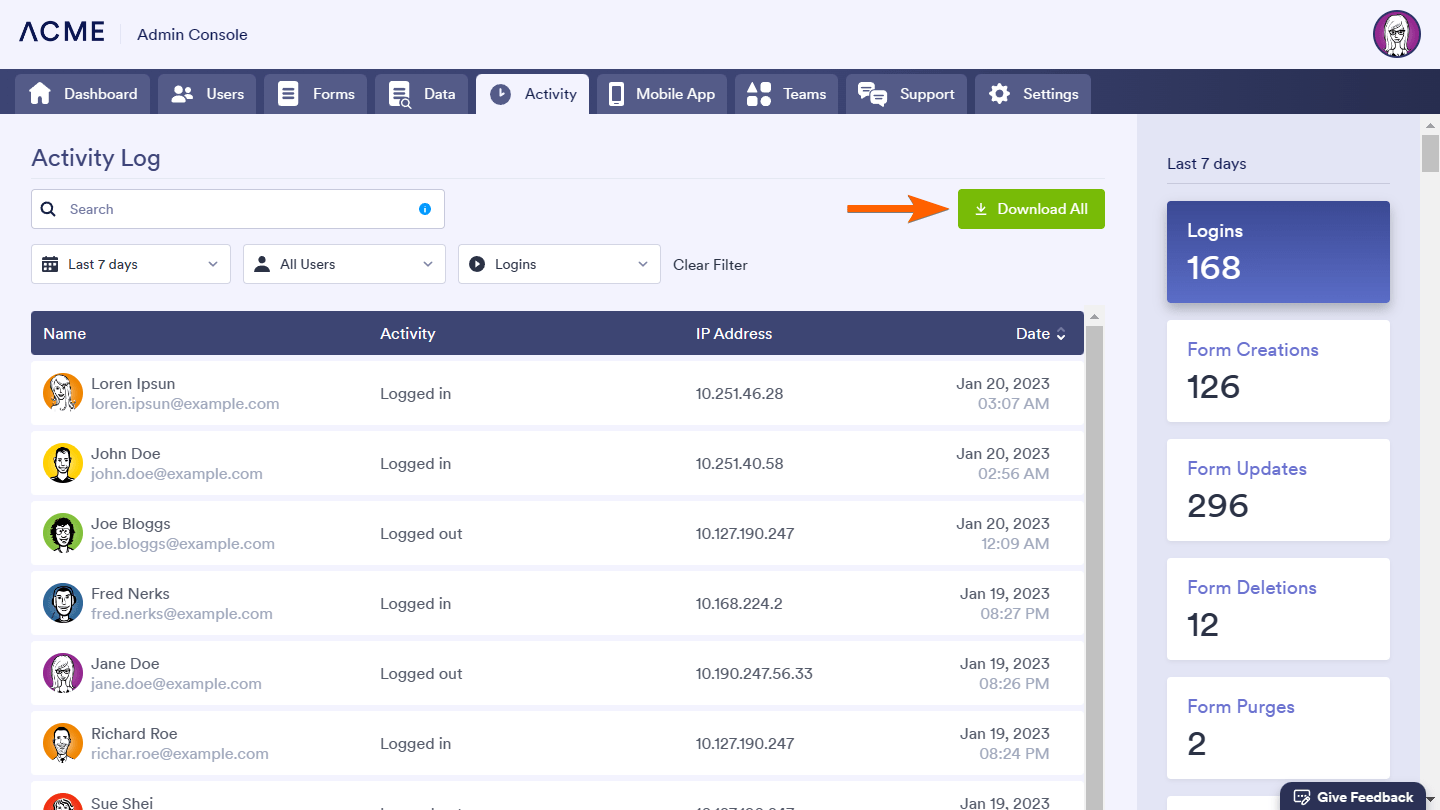Click the chat bubbles icon on Support tab

point(872,94)
